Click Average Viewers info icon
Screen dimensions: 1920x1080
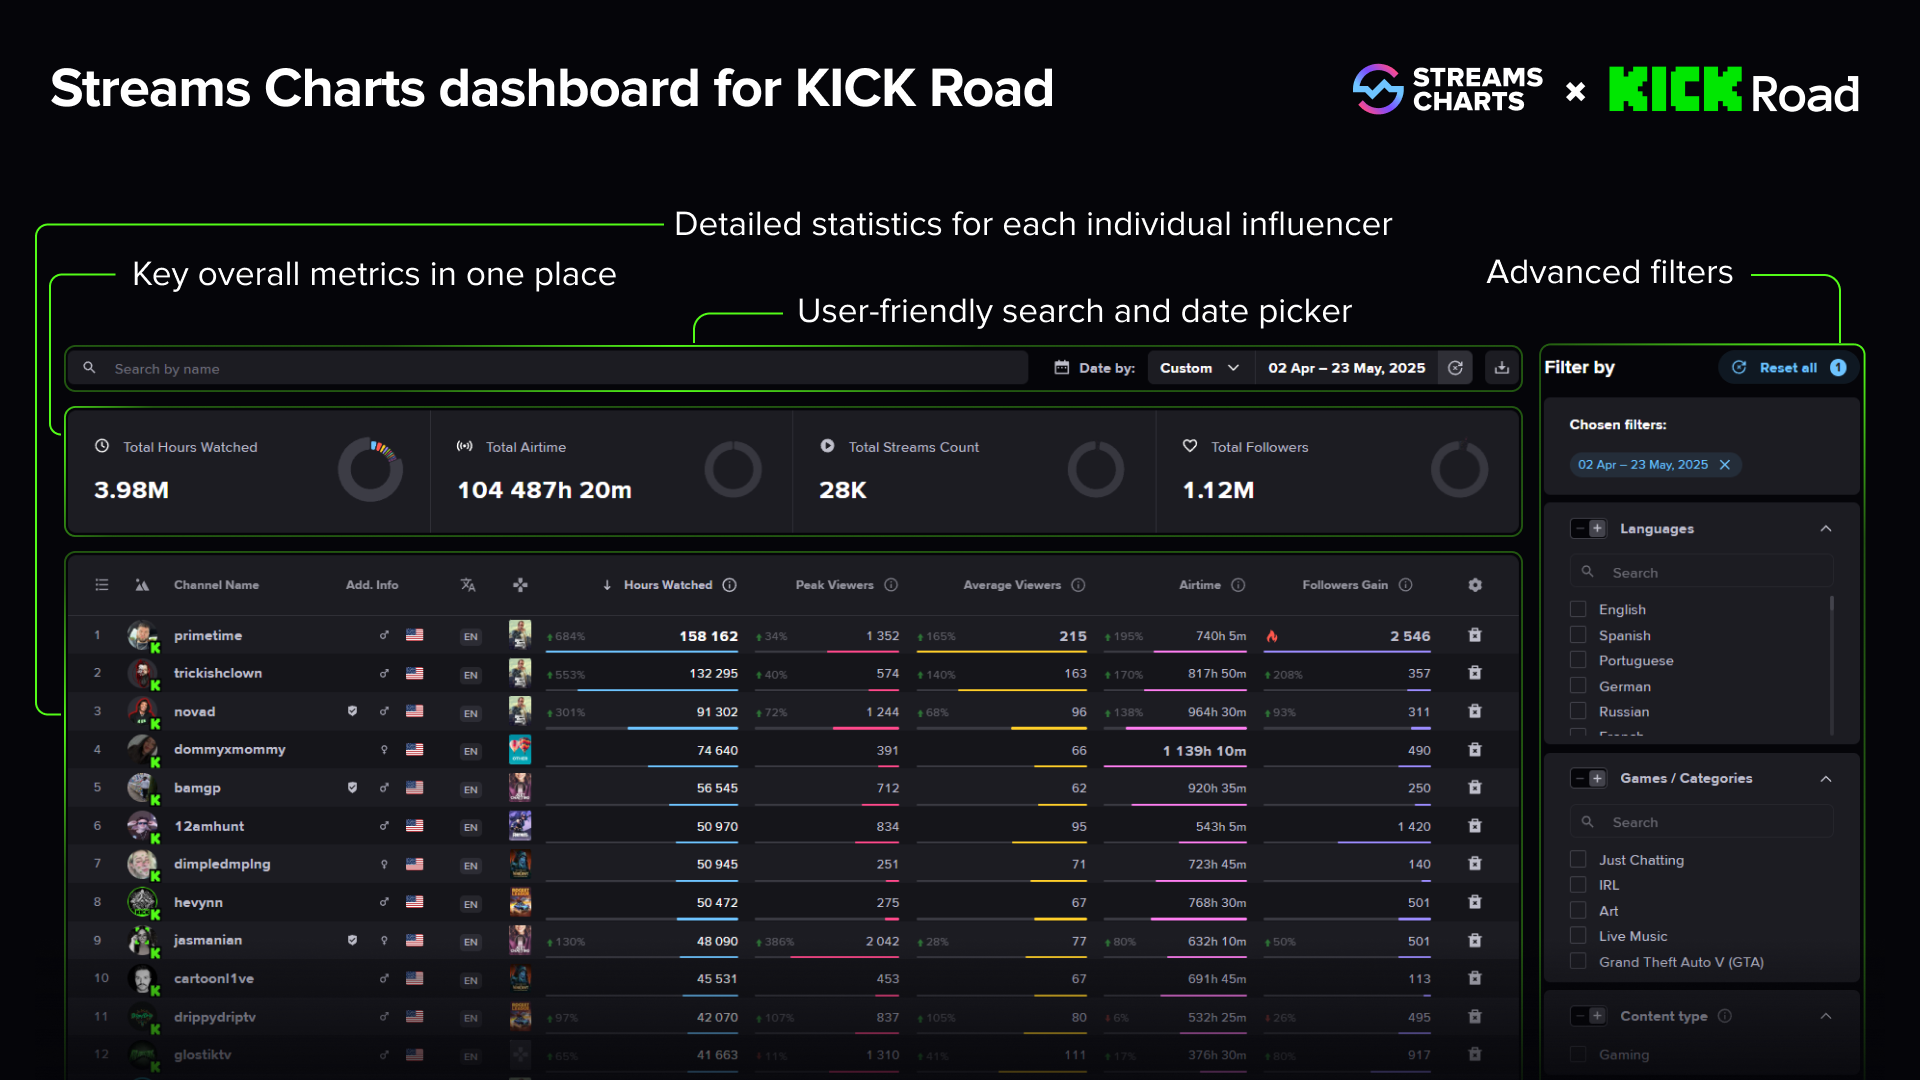1078,585
